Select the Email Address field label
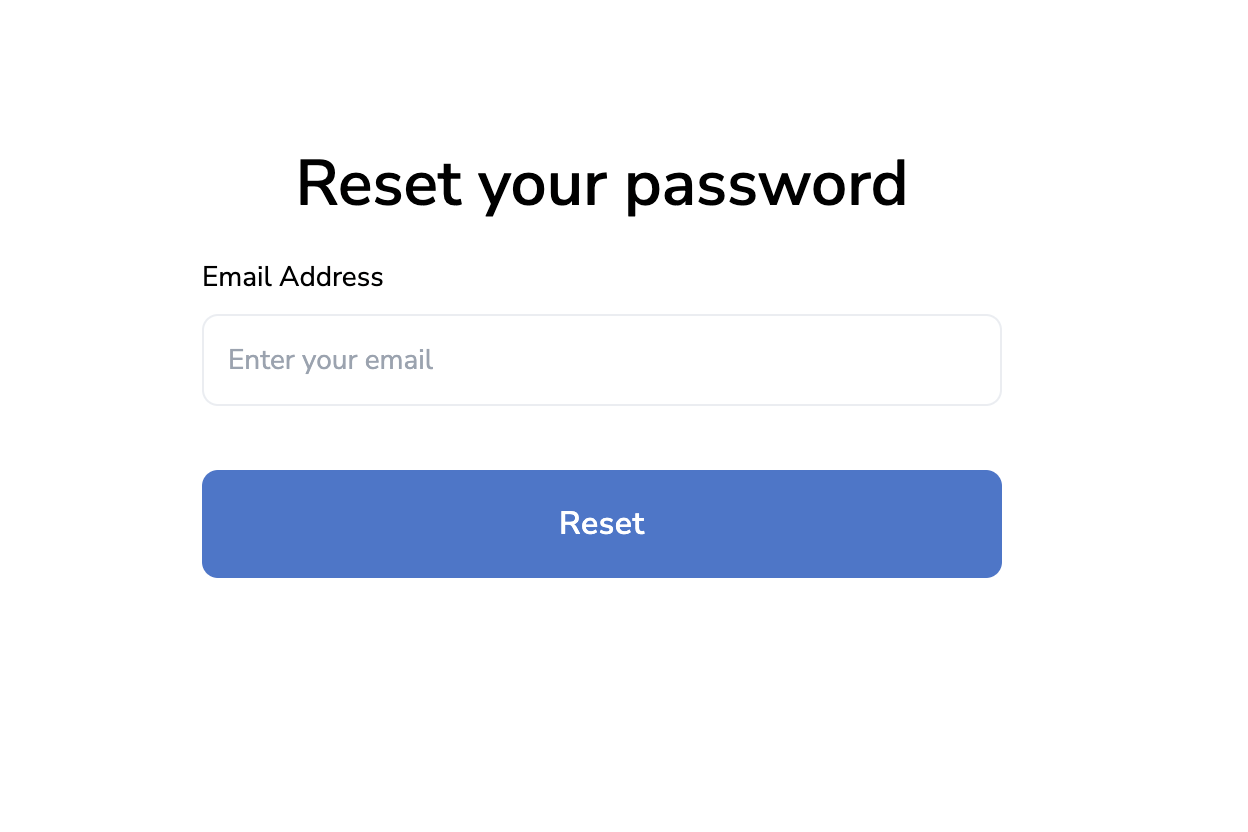This screenshot has height=832, width=1248. (292, 277)
